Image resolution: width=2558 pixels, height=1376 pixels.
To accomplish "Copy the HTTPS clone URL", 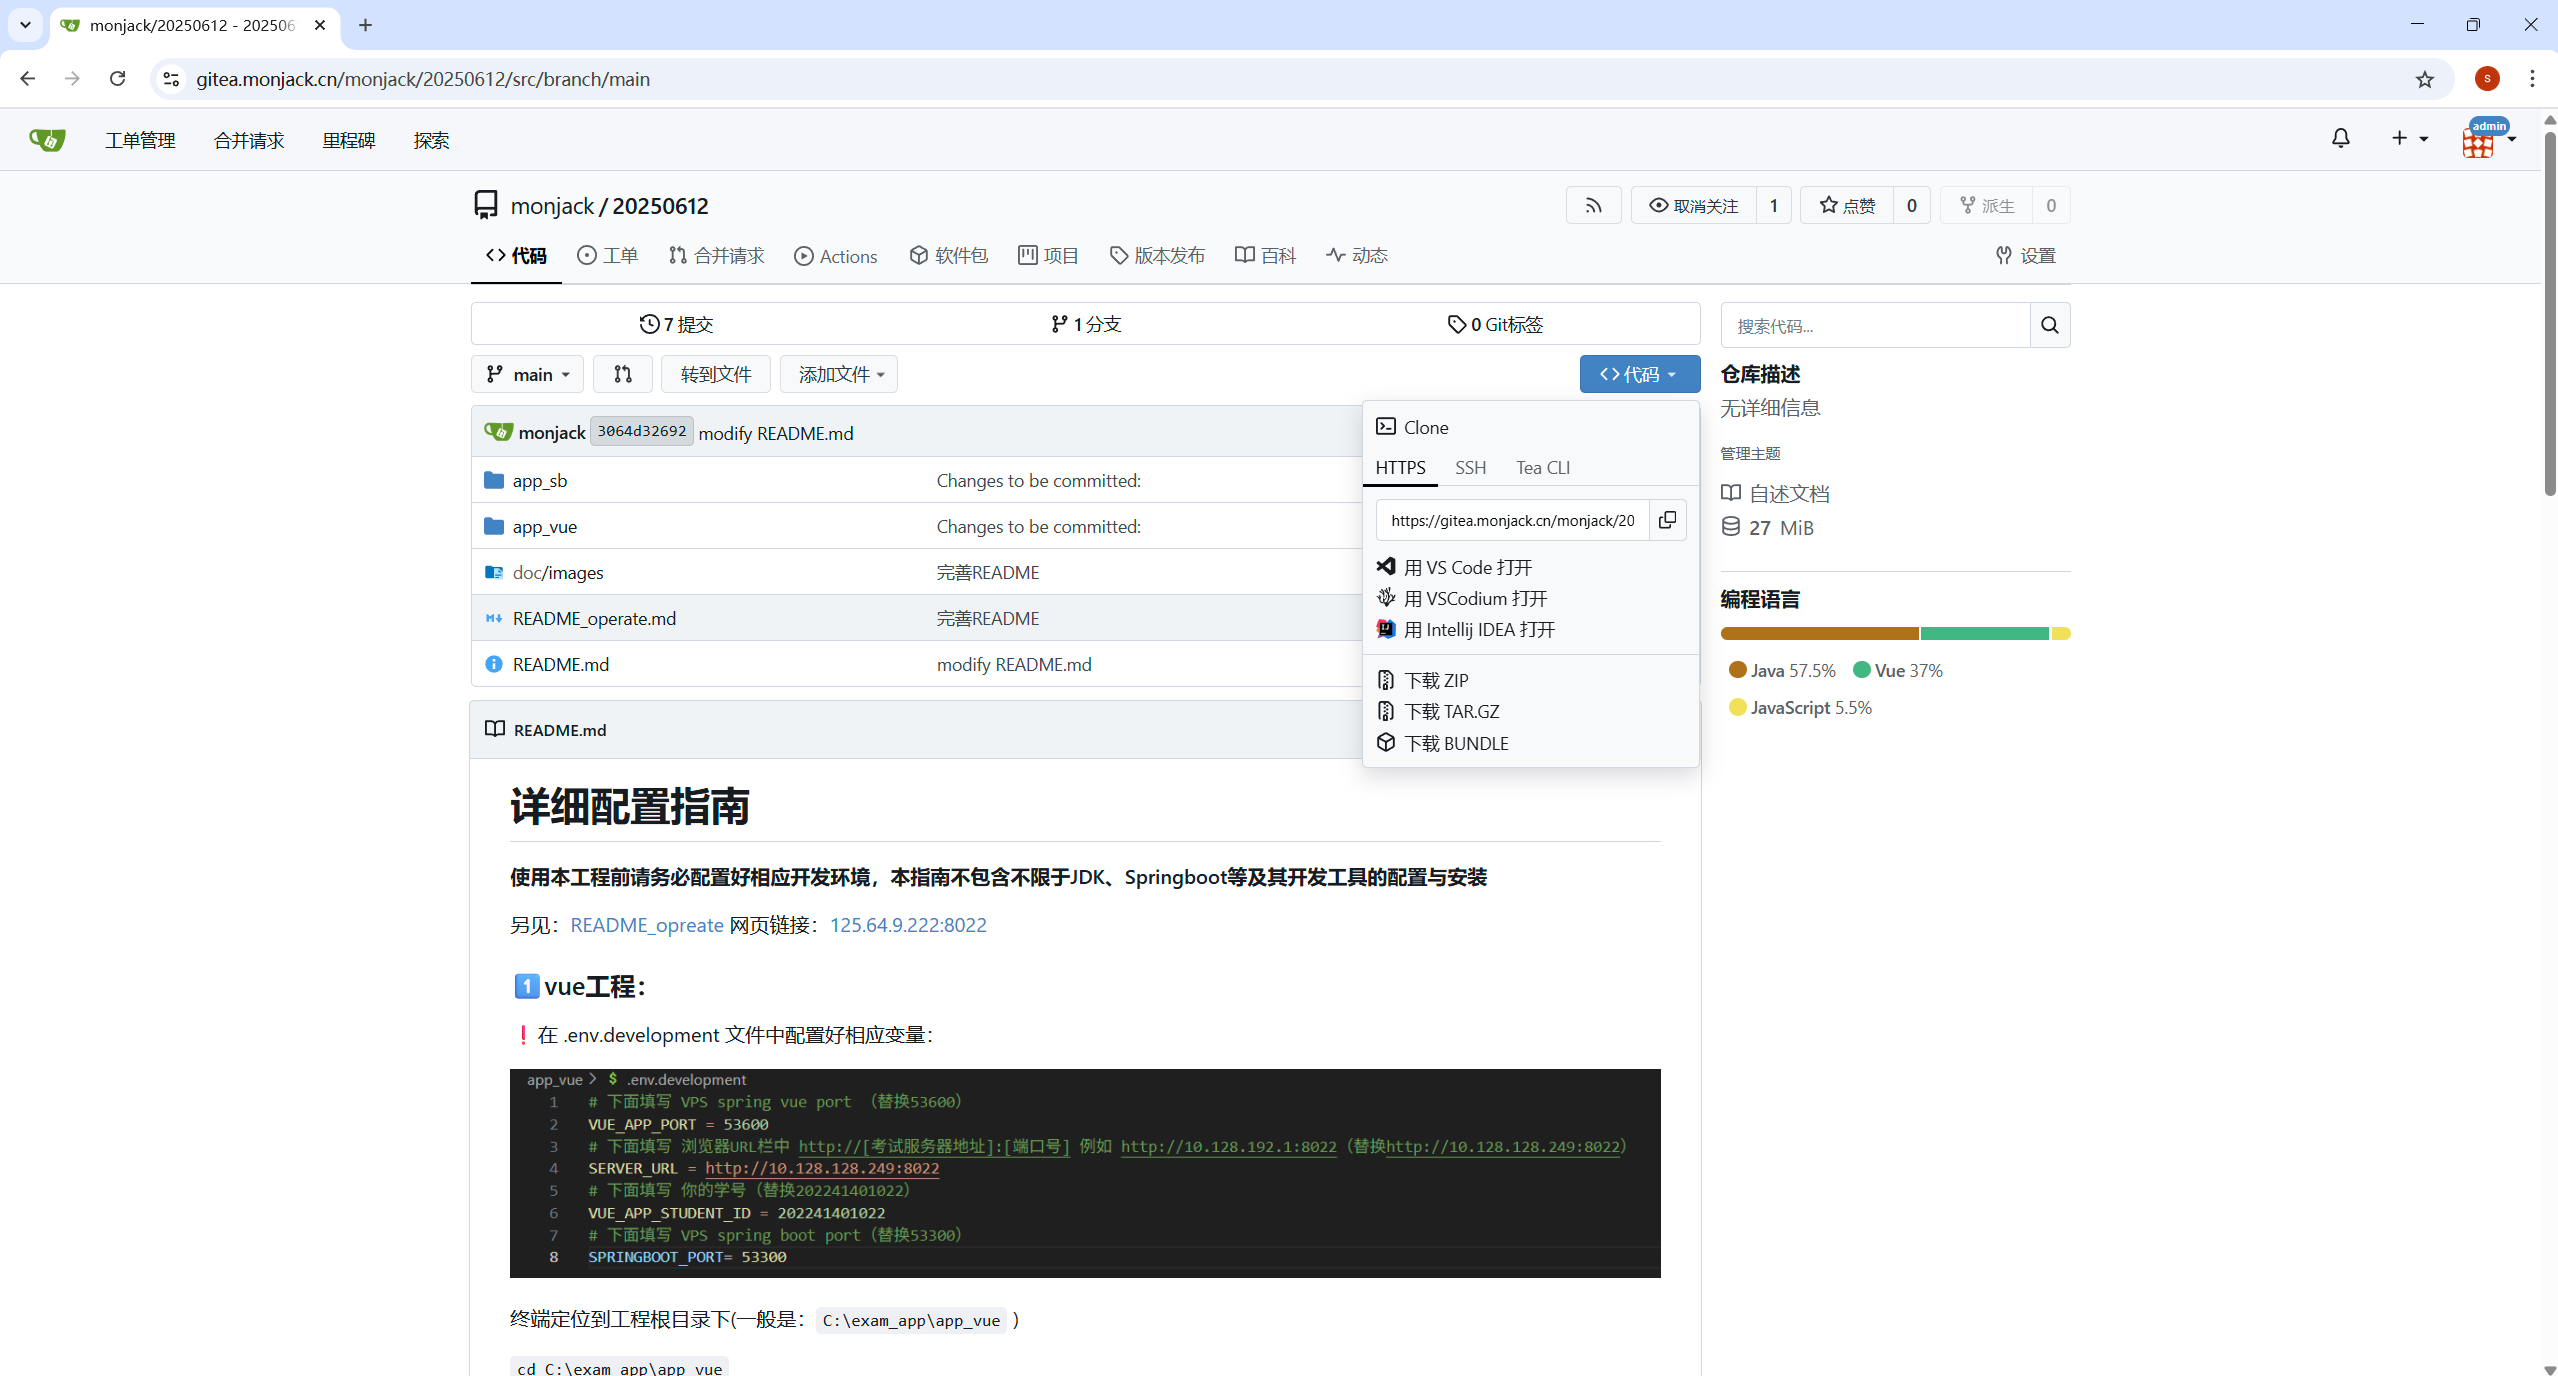I will coord(1667,520).
